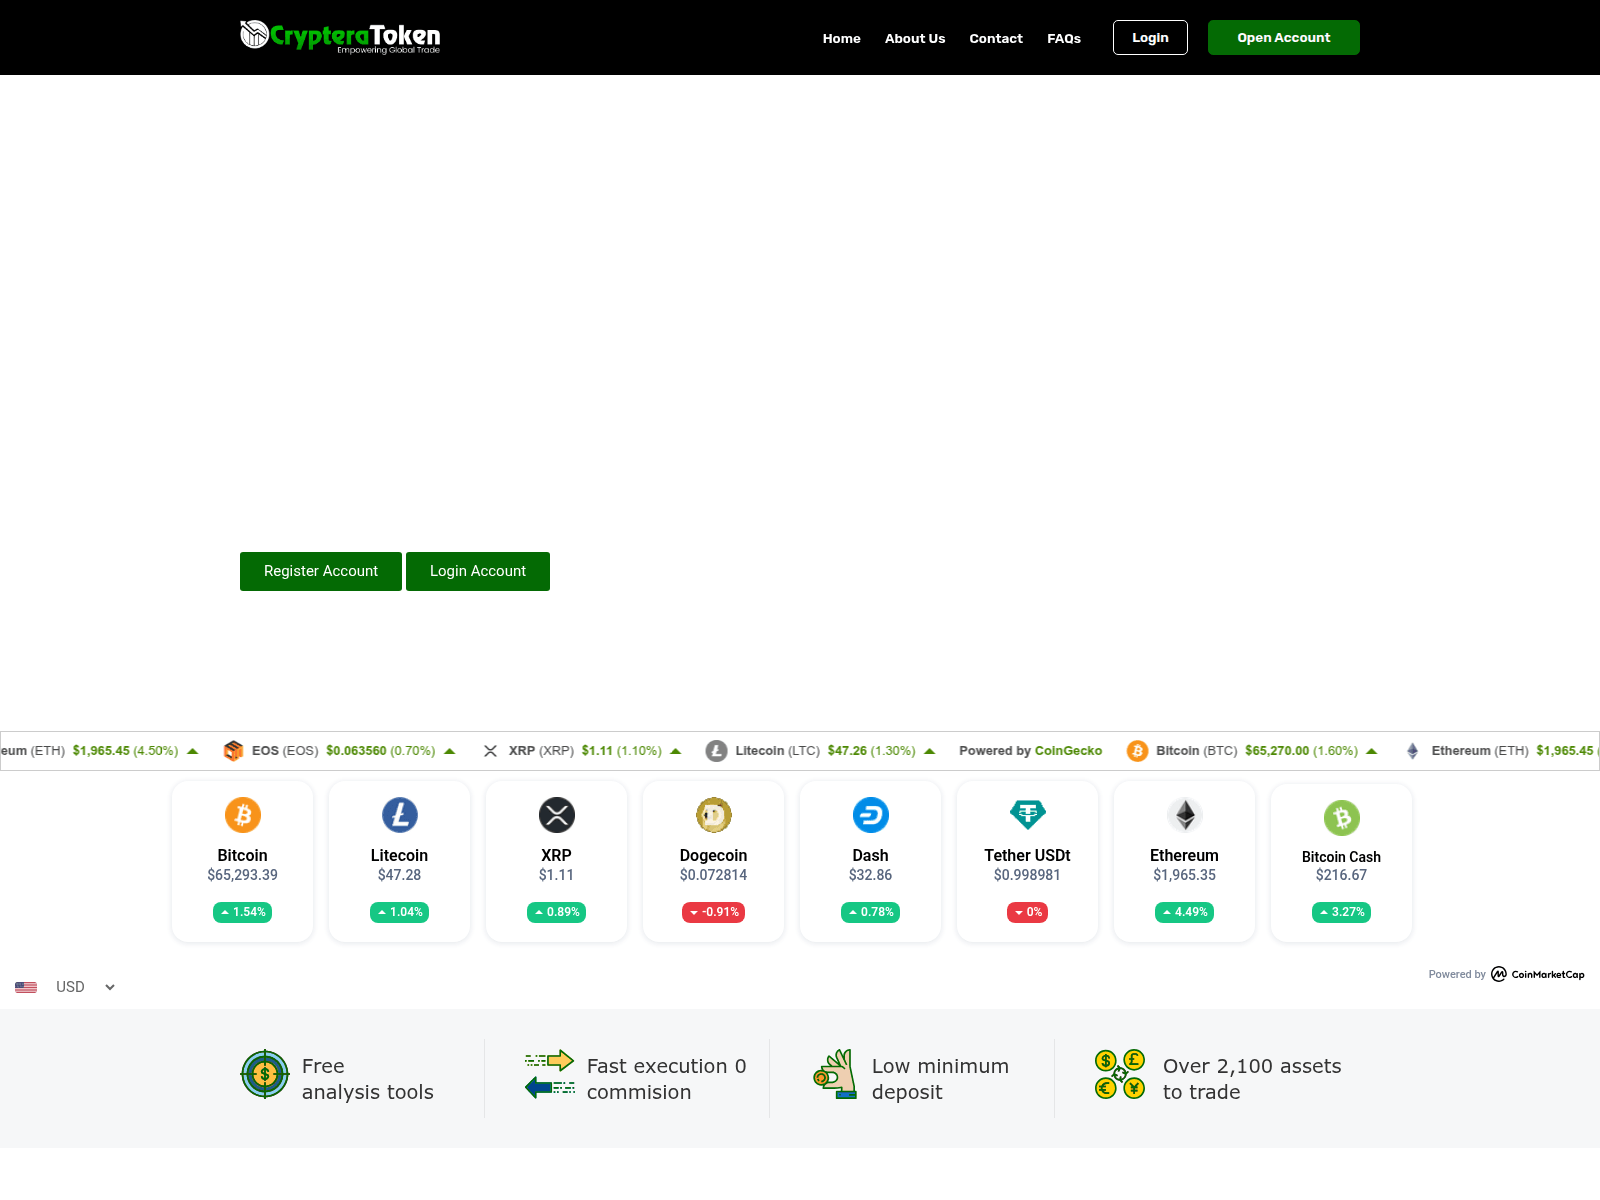Viewport: 1600px width, 1200px height.
Task: Open the Contact page
Action: pos(996,38)
